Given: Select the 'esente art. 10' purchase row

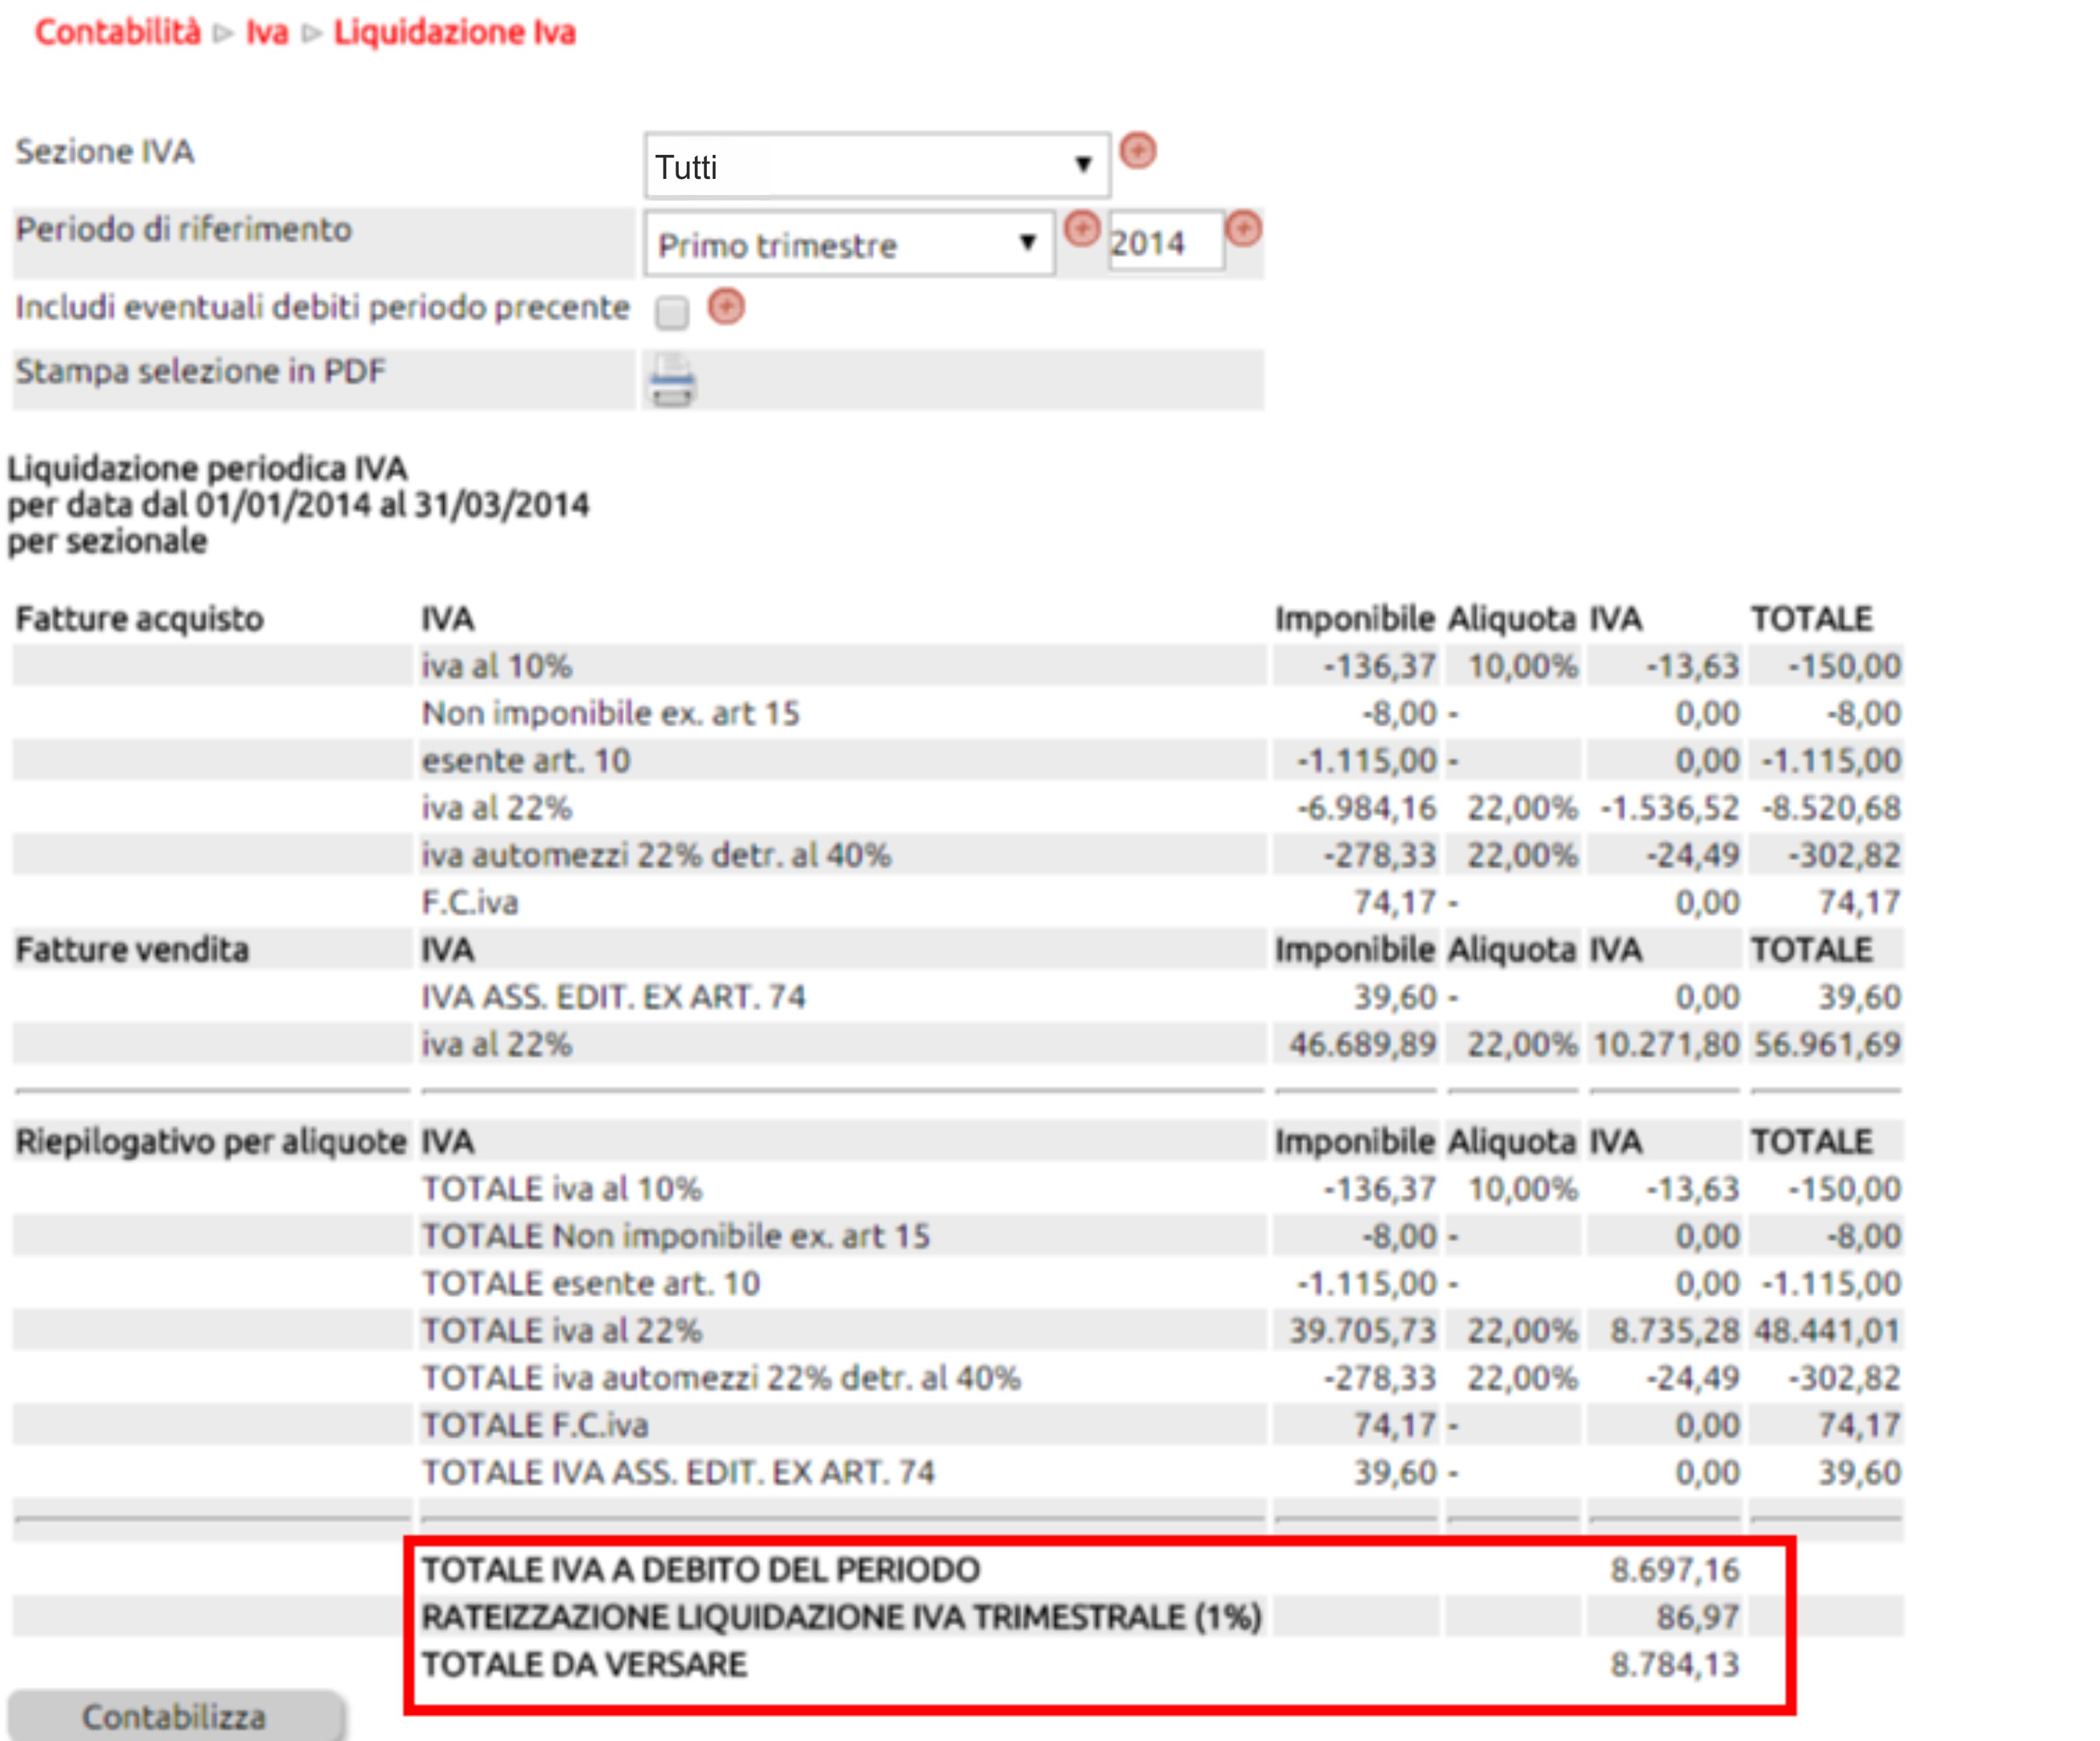Looking at the screenshot, I should coord(957,760).
